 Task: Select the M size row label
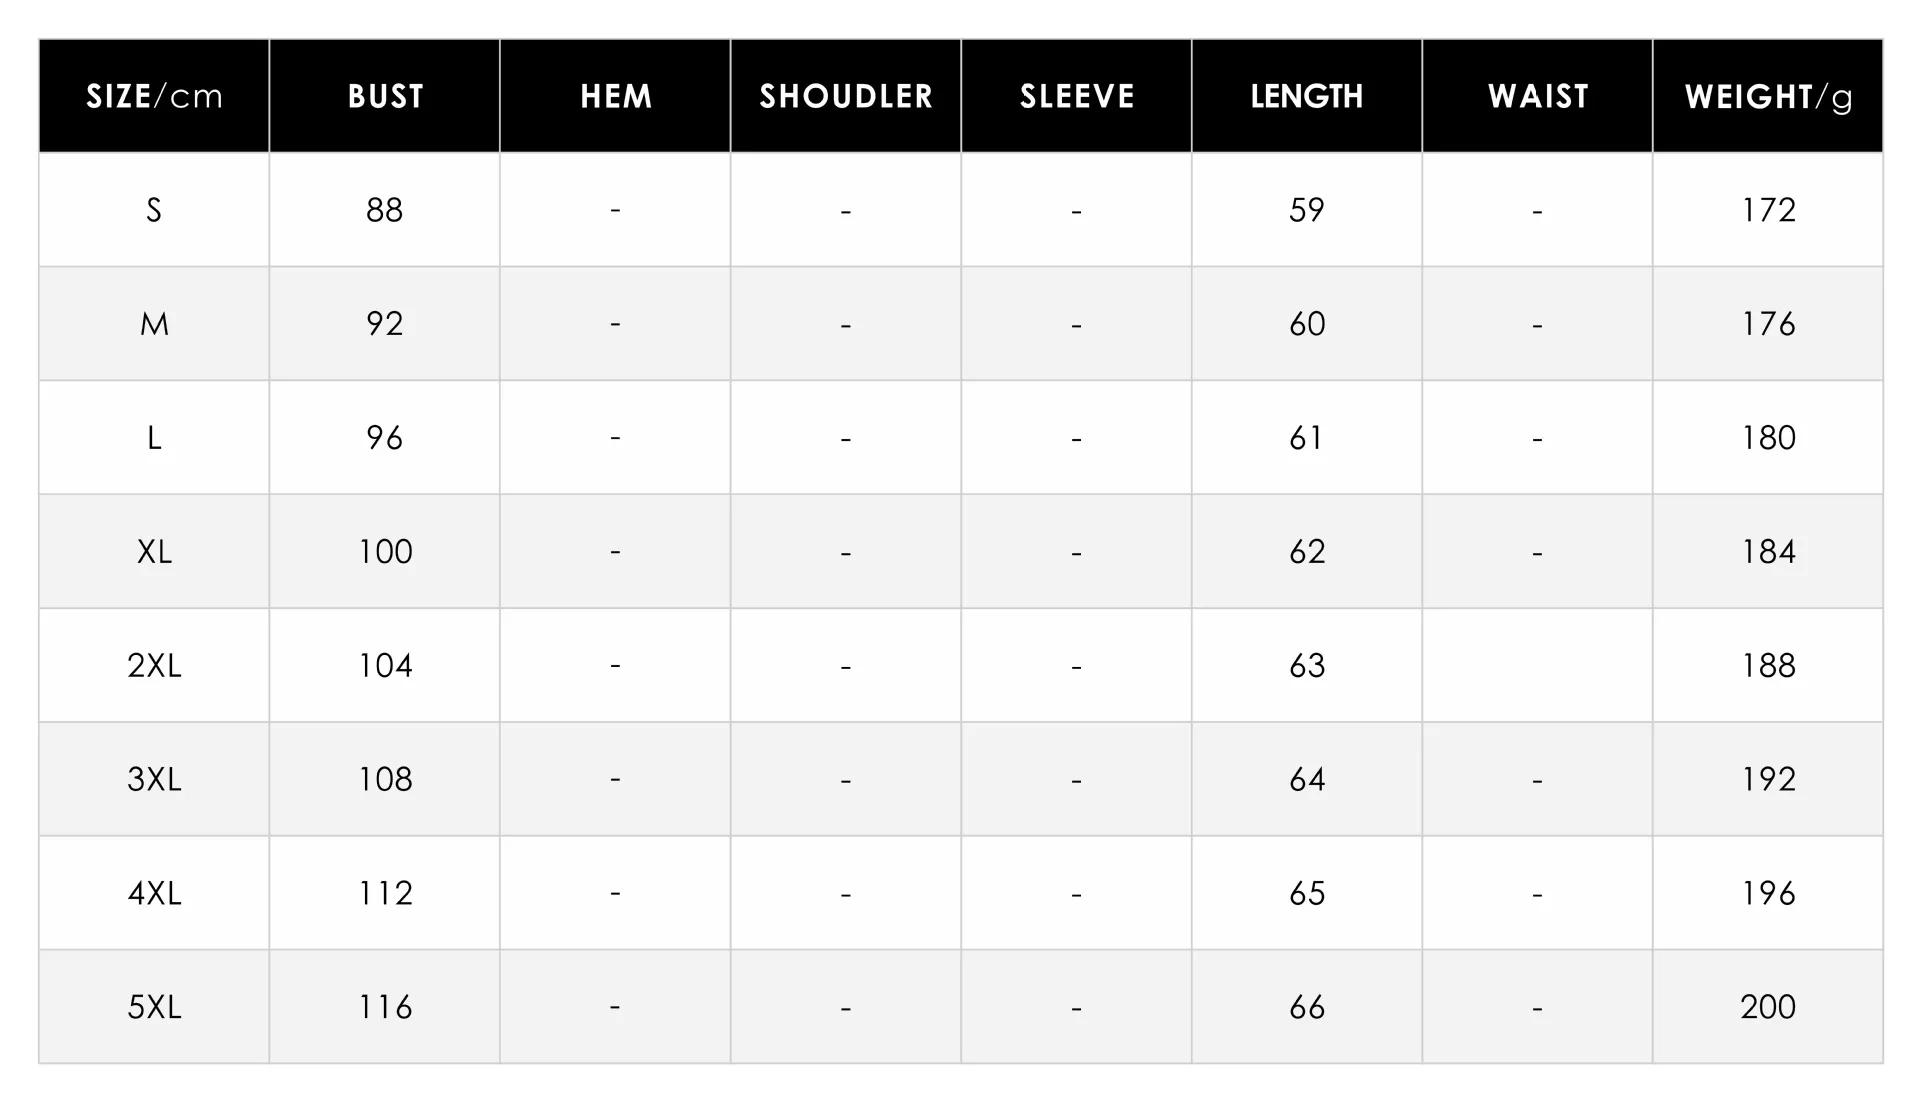(154, 324)
